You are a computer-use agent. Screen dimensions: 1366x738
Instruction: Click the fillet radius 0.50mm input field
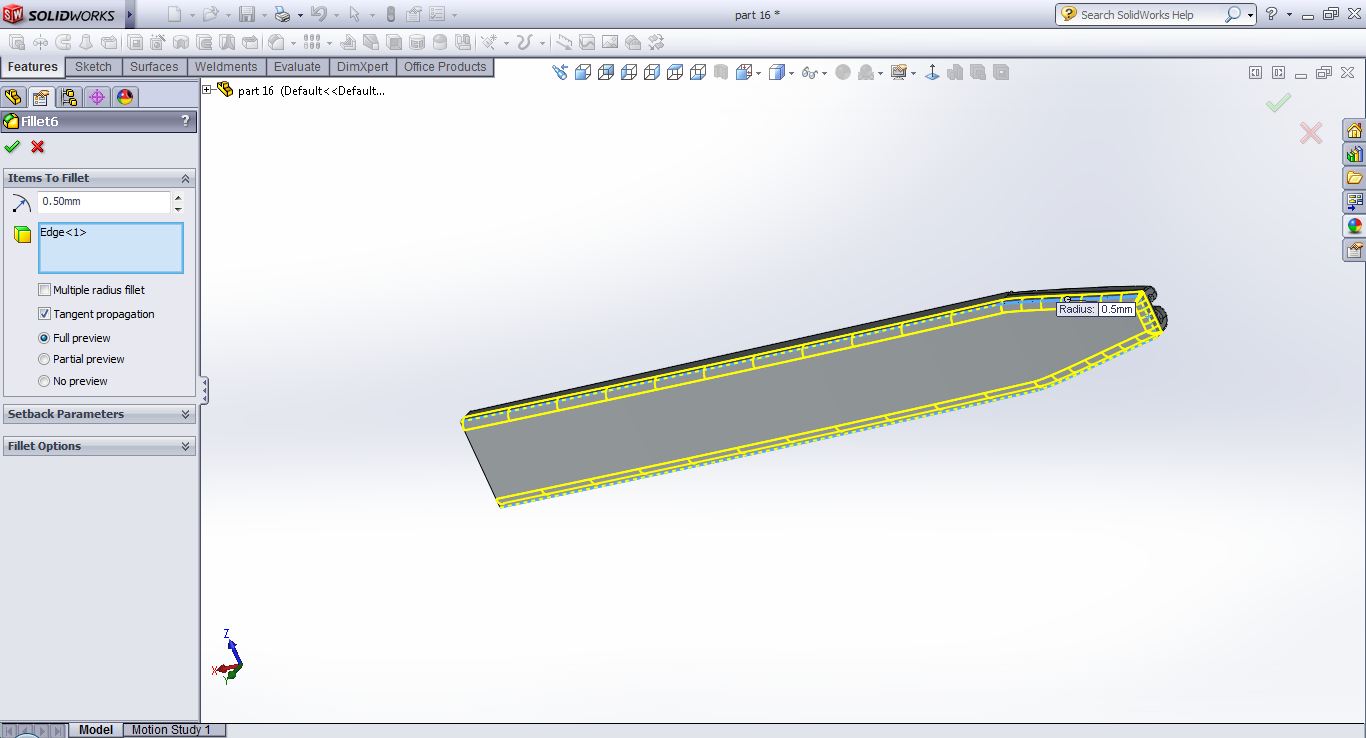point(105,202)
